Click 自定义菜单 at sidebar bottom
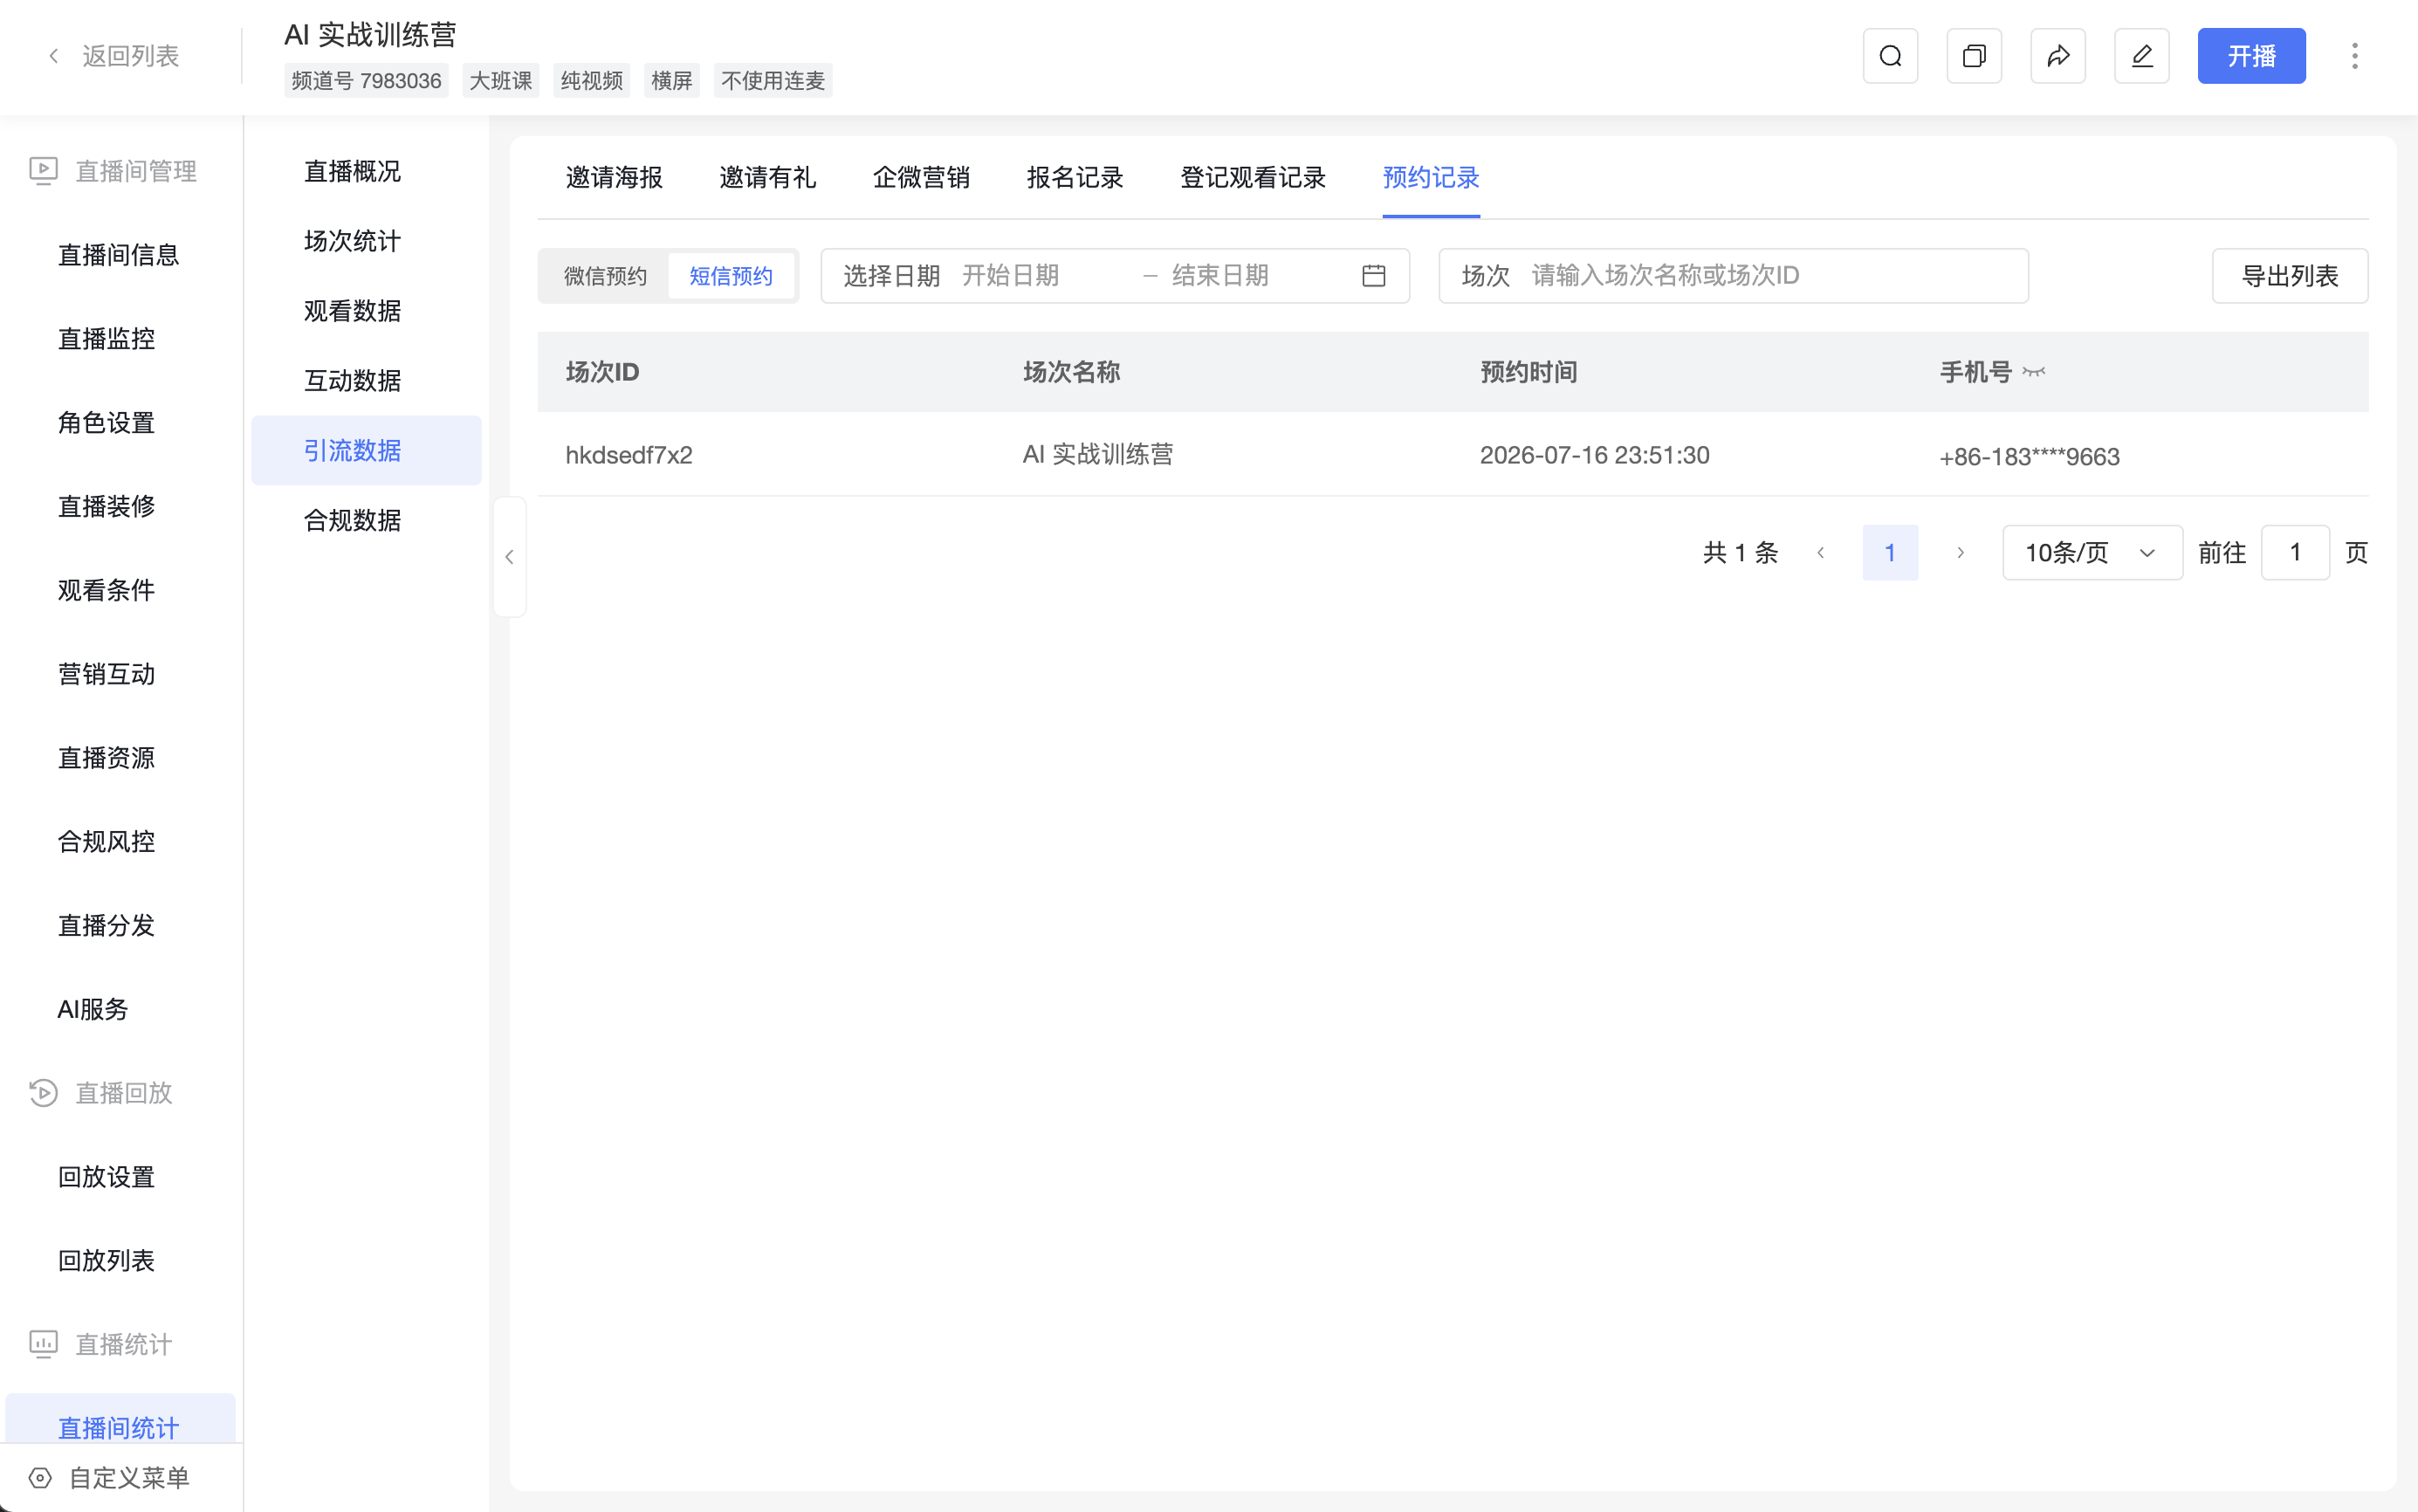Screen dimensions: 2418x1512 point(128,1478)
